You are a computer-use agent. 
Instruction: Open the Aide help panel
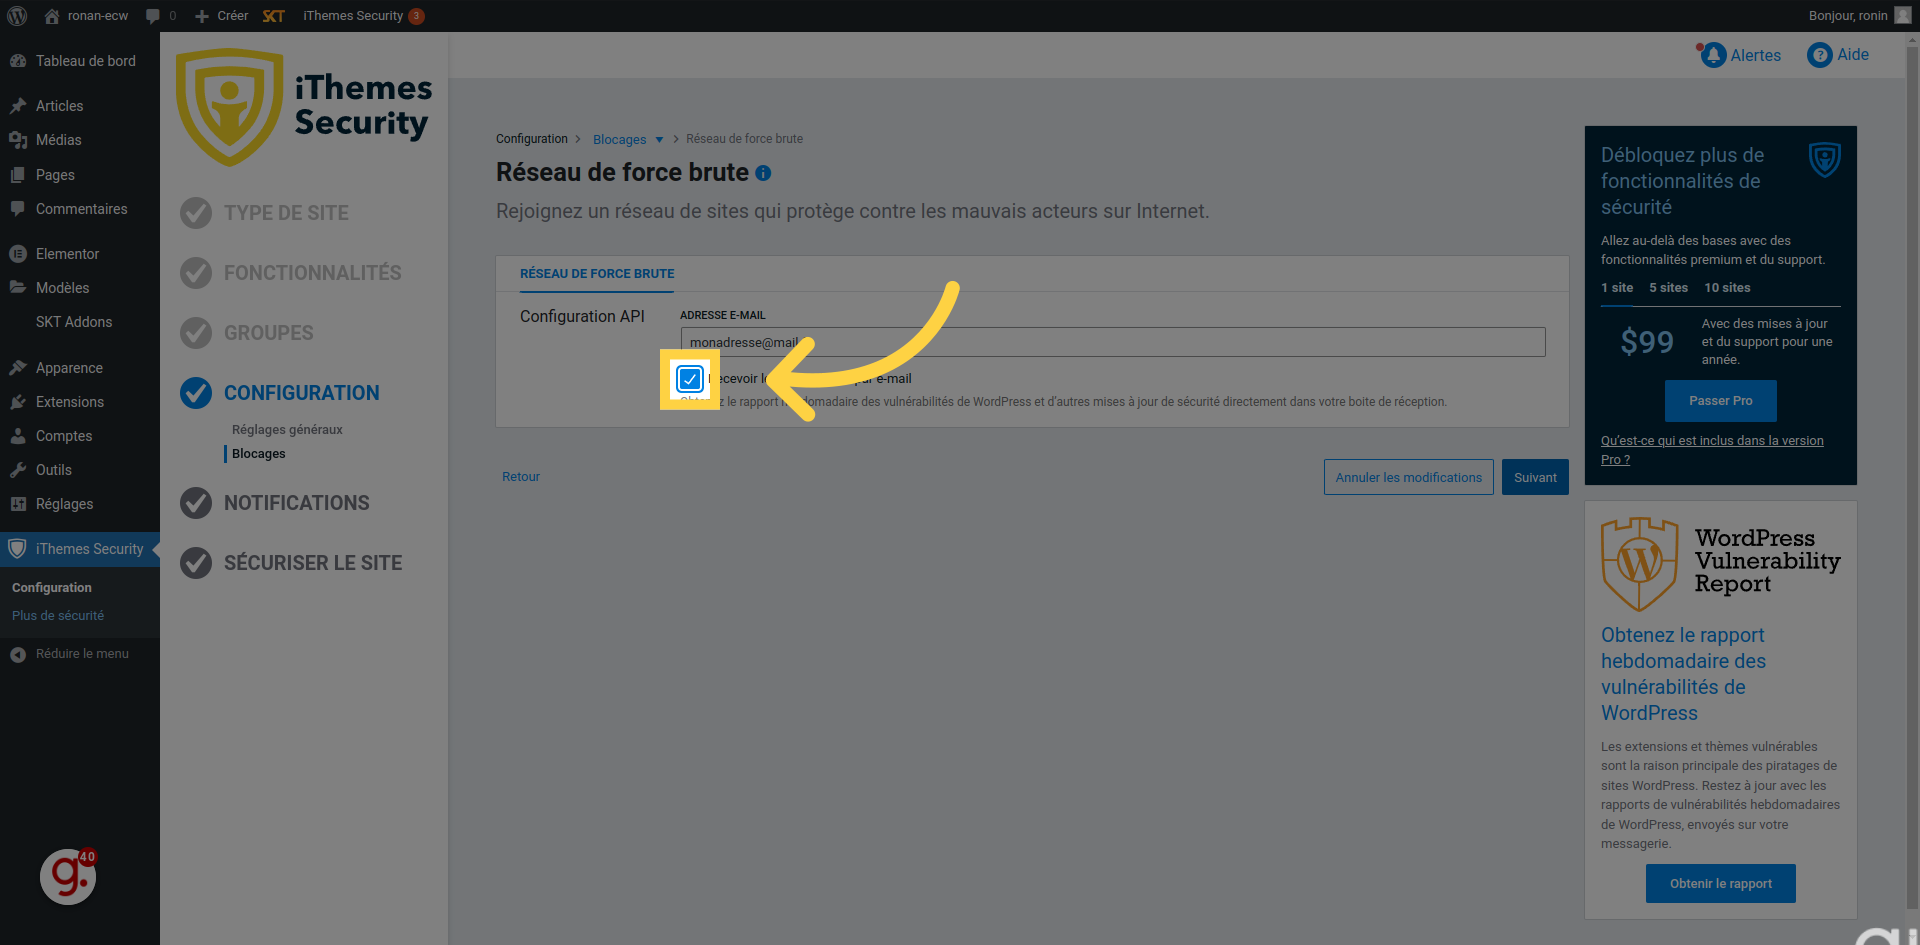click(x=1838, y=55)
